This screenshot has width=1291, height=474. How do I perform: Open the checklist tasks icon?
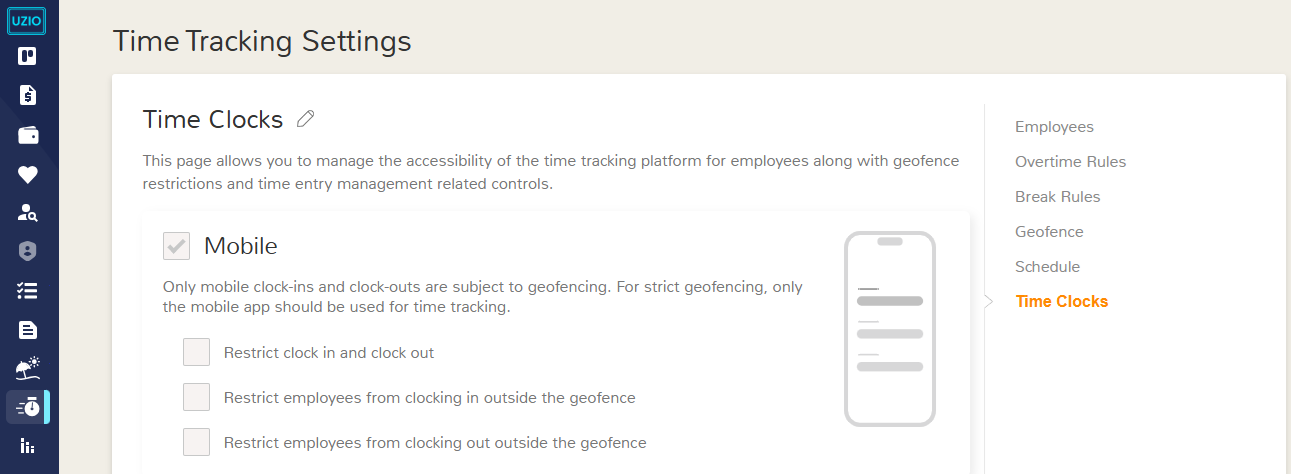point(28,290)
